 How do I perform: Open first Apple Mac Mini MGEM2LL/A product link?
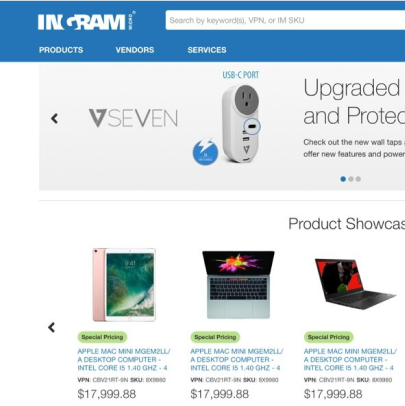[124, 360]
